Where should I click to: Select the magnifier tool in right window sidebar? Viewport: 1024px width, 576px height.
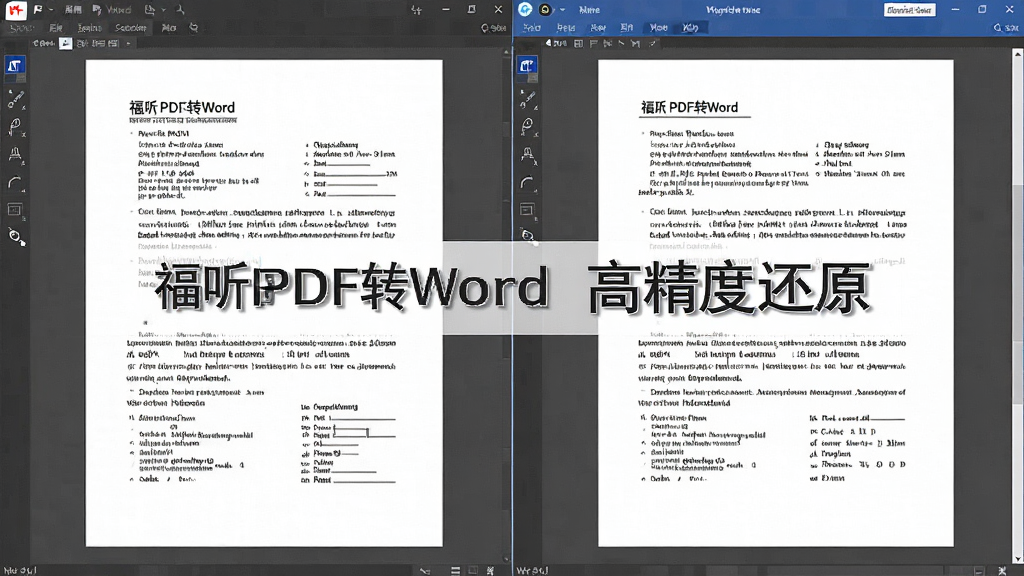click(x=528, y=236)
